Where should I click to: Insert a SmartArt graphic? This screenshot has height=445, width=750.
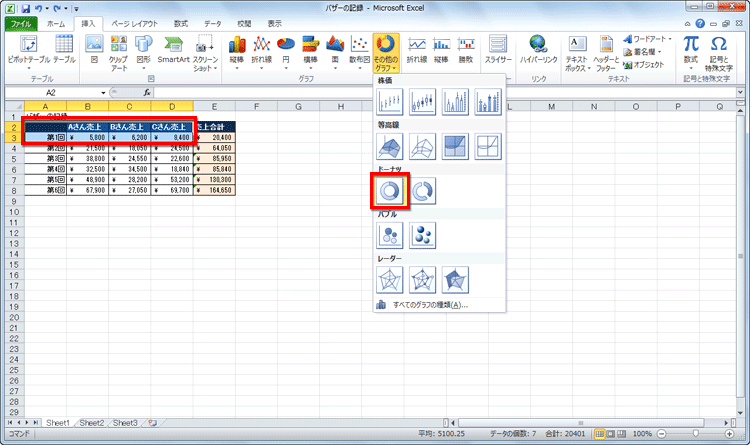(173, 52)
